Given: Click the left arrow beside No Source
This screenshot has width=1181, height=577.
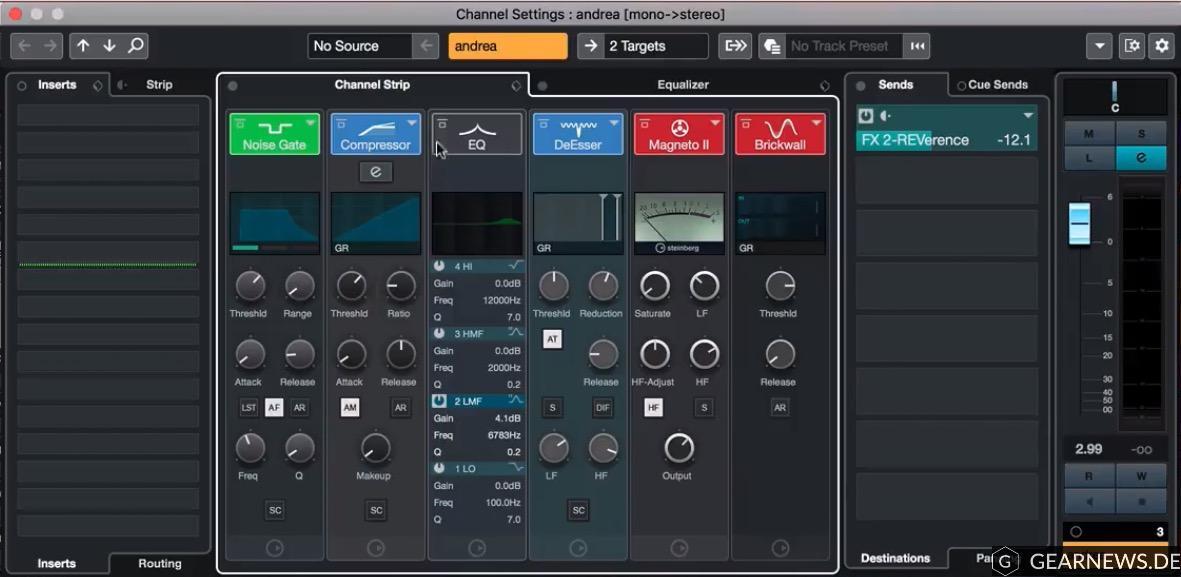Looking at the screenshot, I should pyautogui.click(x=426, y=46).
